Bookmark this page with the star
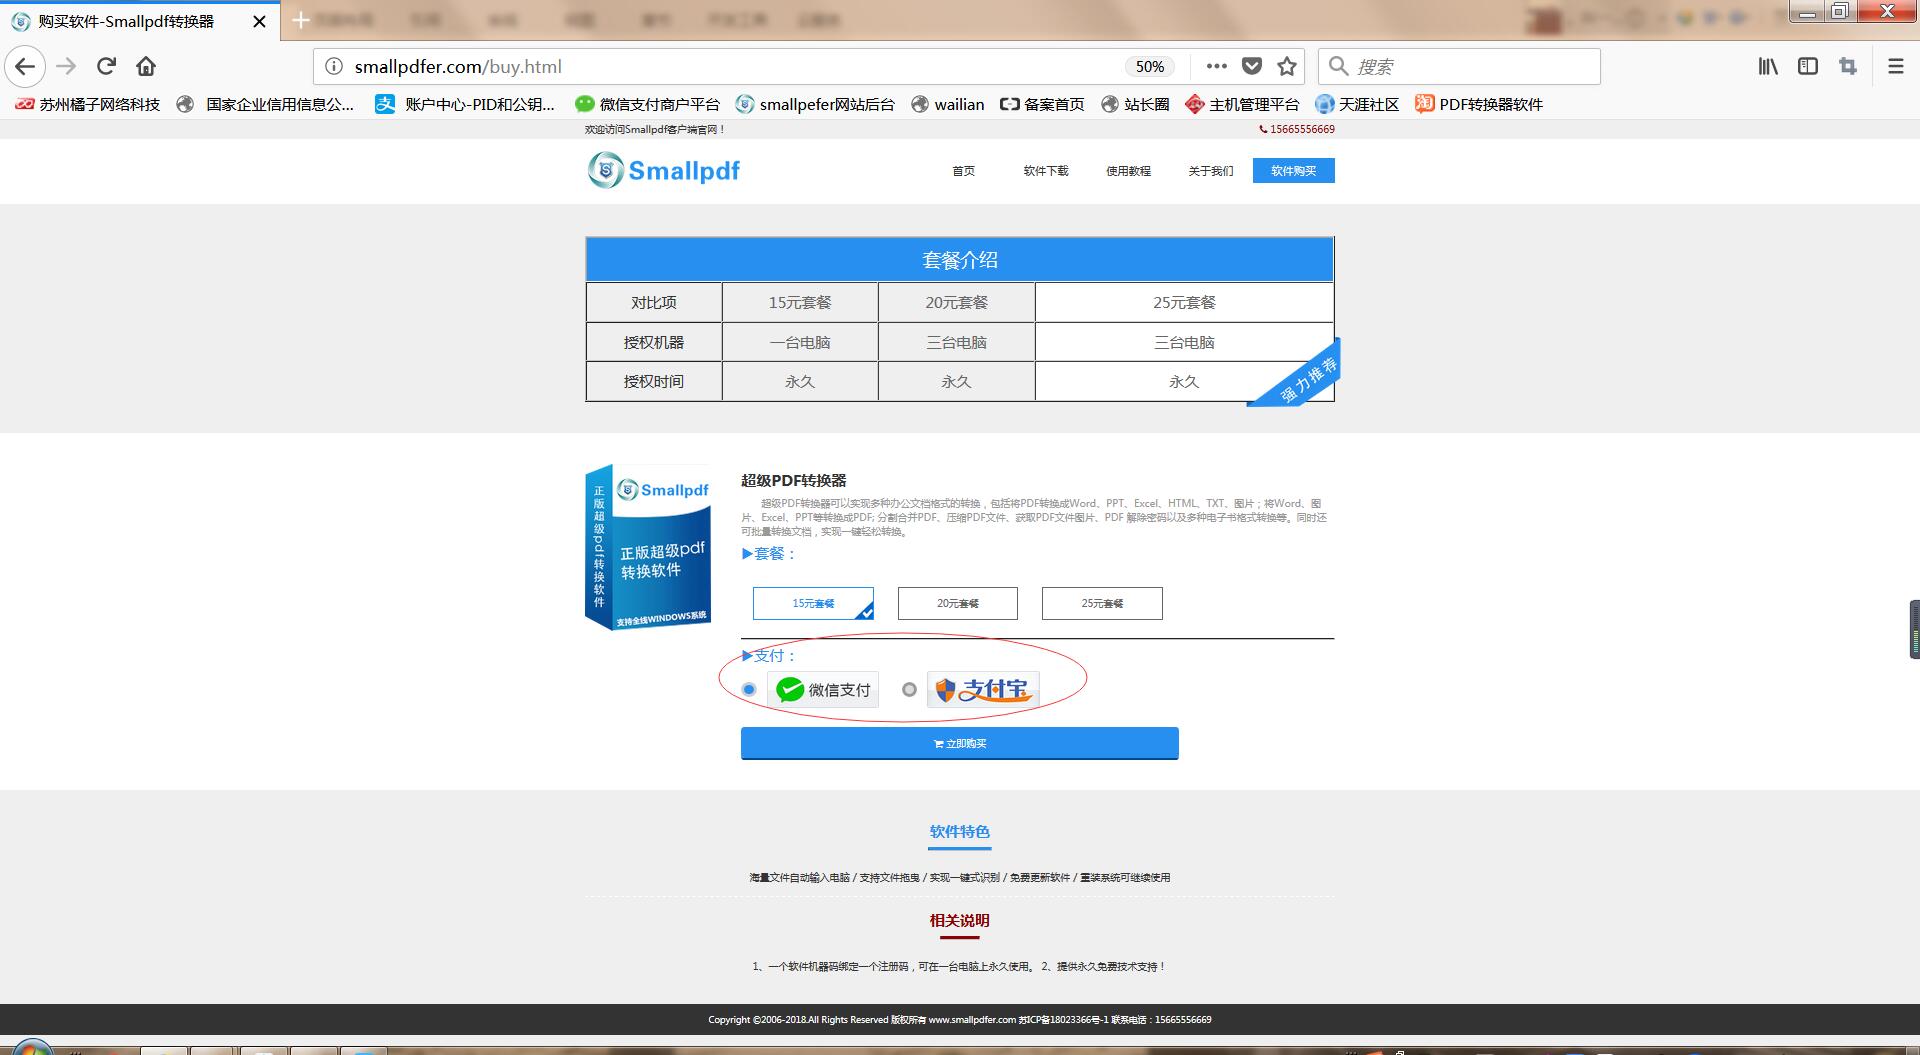The image size is (1920, 1055). pyautogui.click(x=1288, y=66)
